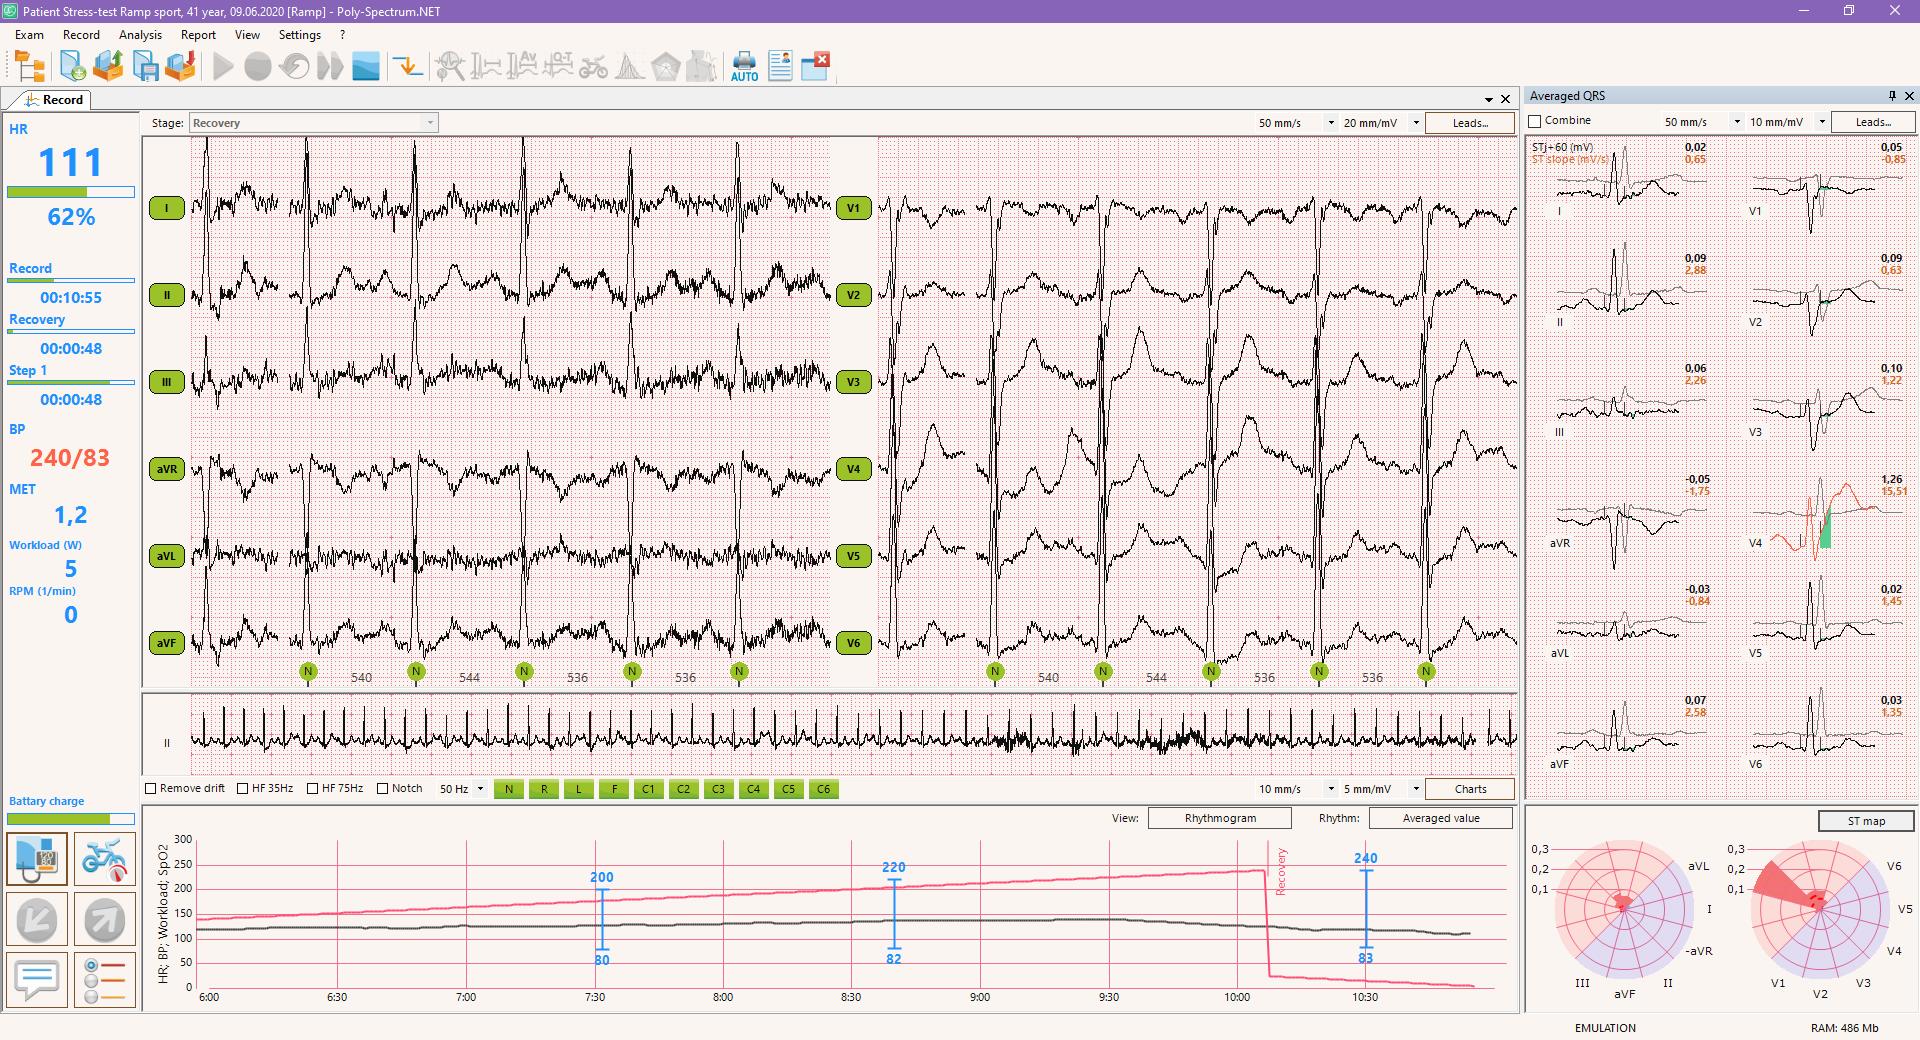Open the Record tab list dropdown arrow
This screenshot has width=1920, height=1040.
point(1488,99)
